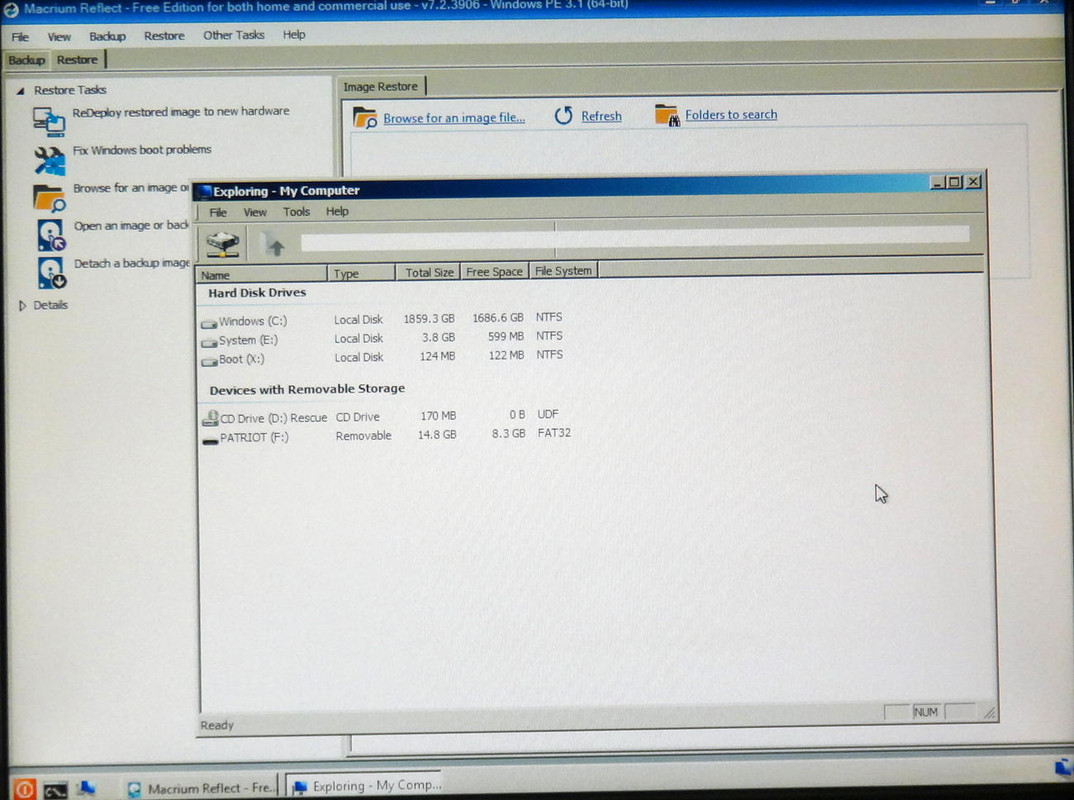Select the PATRIOT (F:) removable drive icon
This screenshot has width=1074, height=800.
[x=210, y=441]
